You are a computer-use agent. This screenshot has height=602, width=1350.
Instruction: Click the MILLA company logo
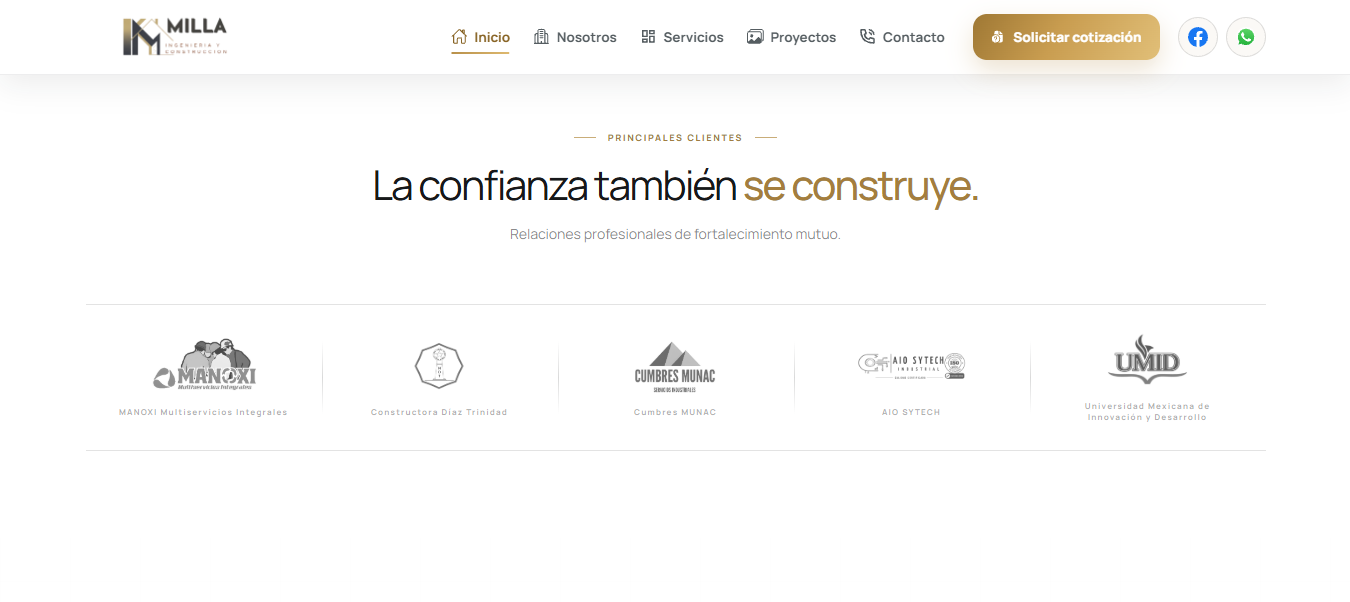tap(175, 37)
